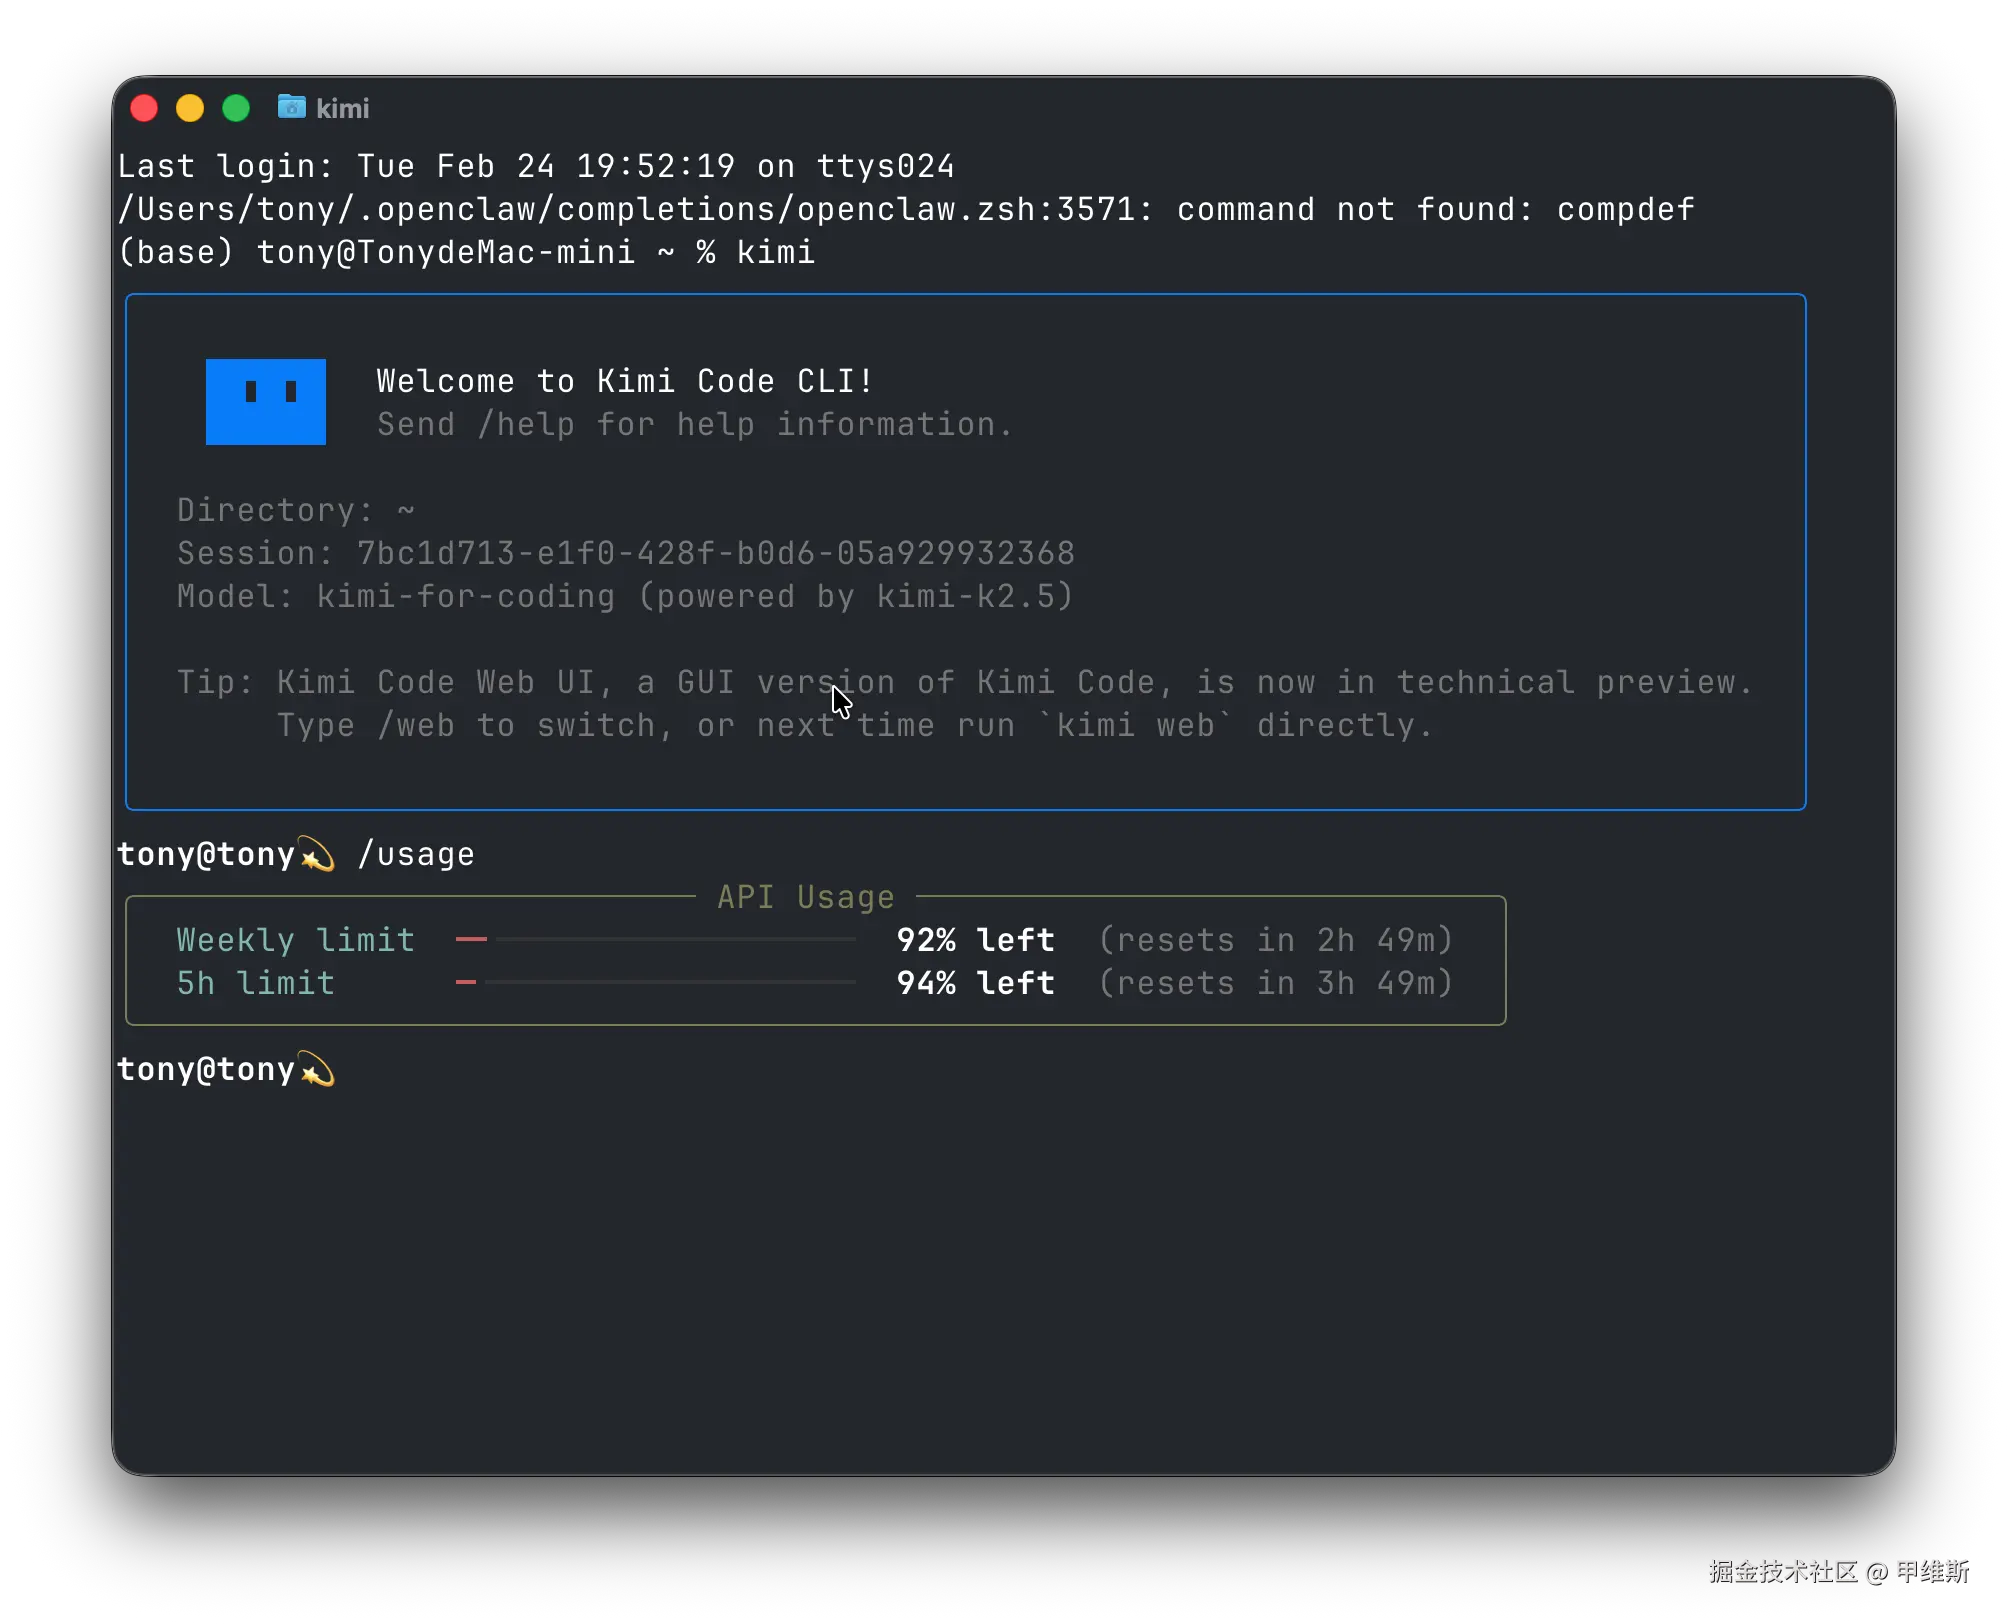Click the /web command in the tip
This screenshot has width=2008, height=1624.
[416, 725]
